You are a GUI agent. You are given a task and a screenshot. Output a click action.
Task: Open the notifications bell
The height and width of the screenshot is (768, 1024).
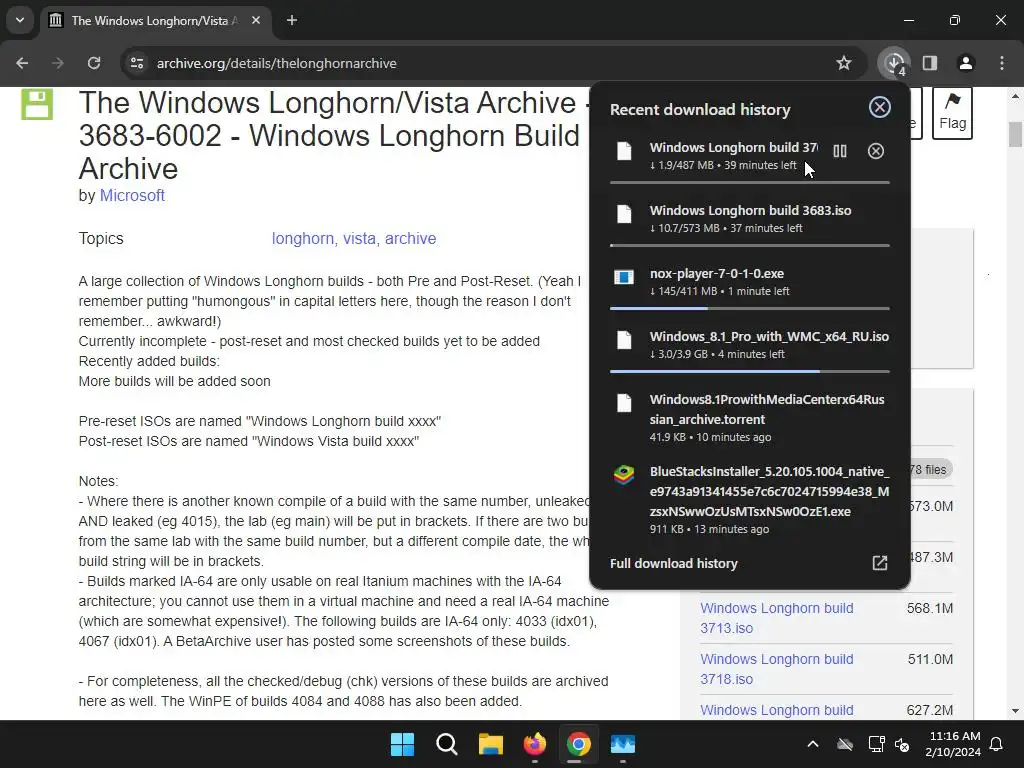(997, 744)
